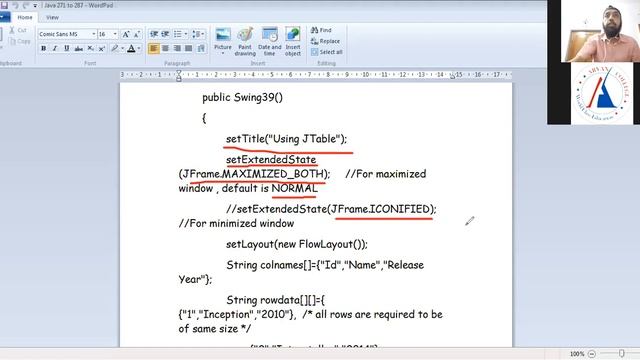640x360 pixels.
Task: Click the zoom out minus button
Action: [x=591, y=354]
